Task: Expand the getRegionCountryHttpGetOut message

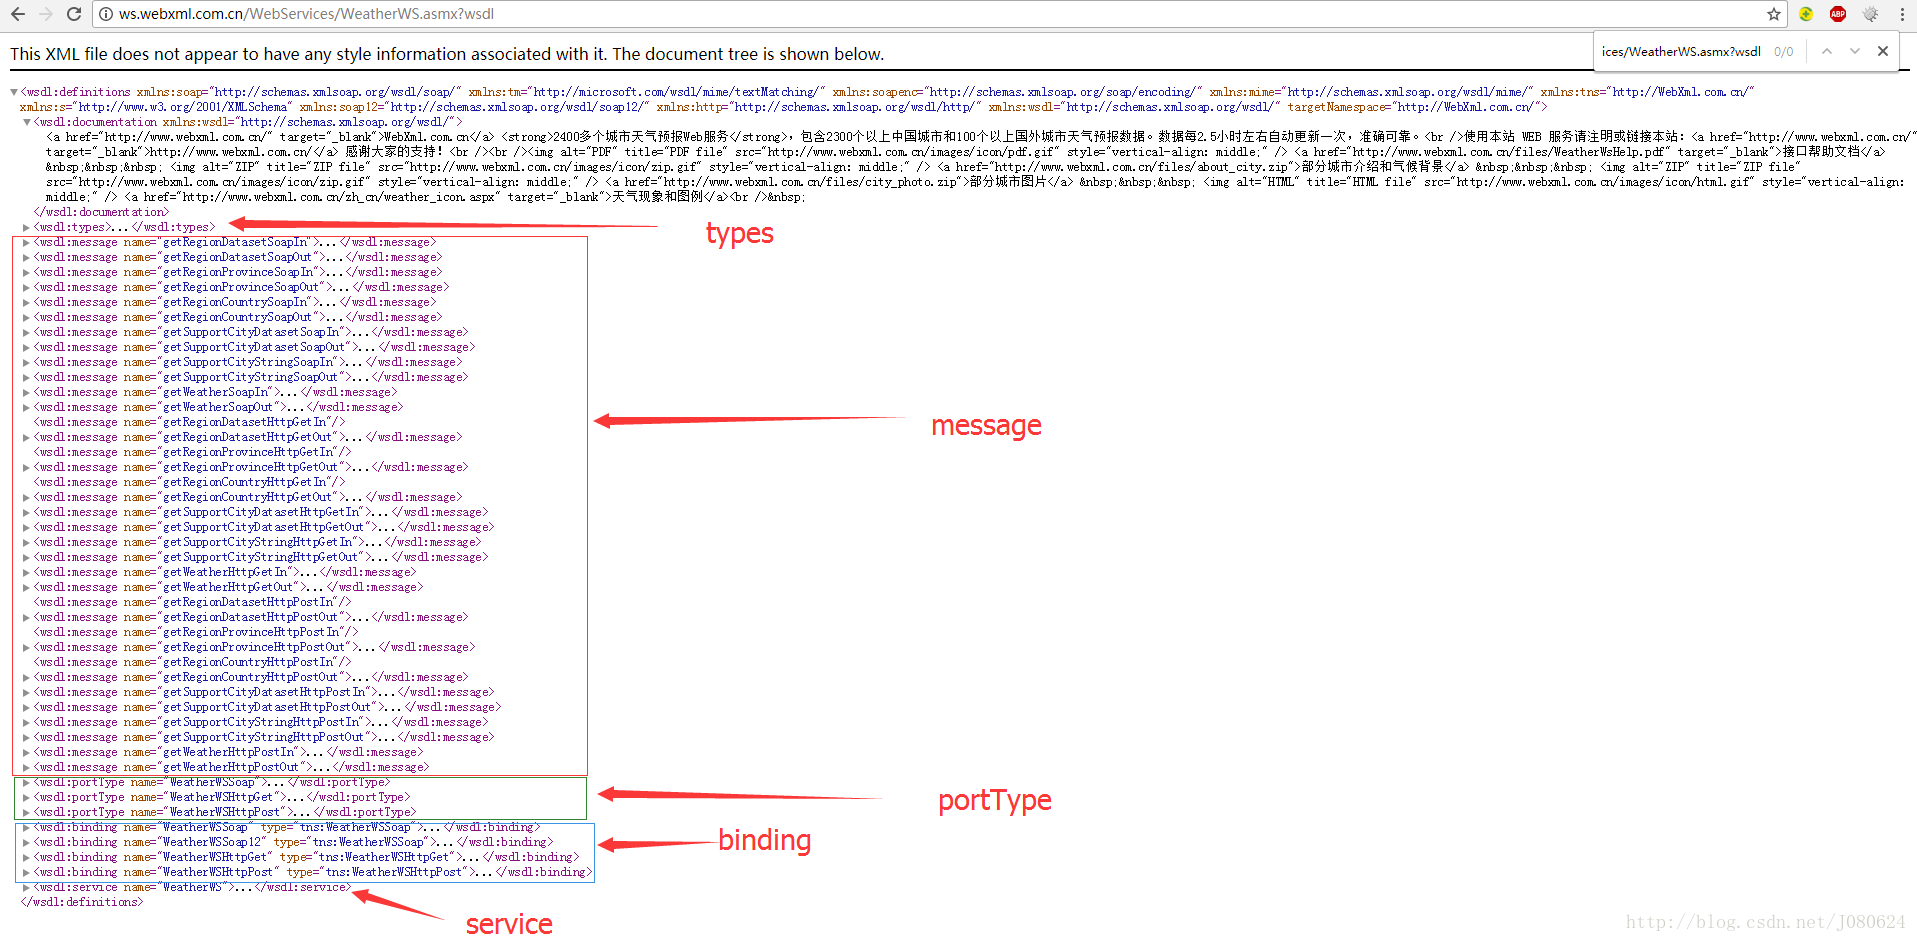Action: [x=27, y=497]
